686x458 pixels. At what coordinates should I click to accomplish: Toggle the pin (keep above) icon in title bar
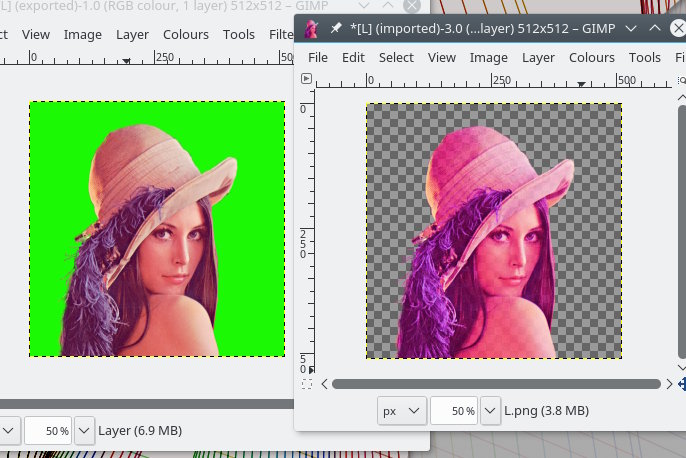(x=336, y=28)
